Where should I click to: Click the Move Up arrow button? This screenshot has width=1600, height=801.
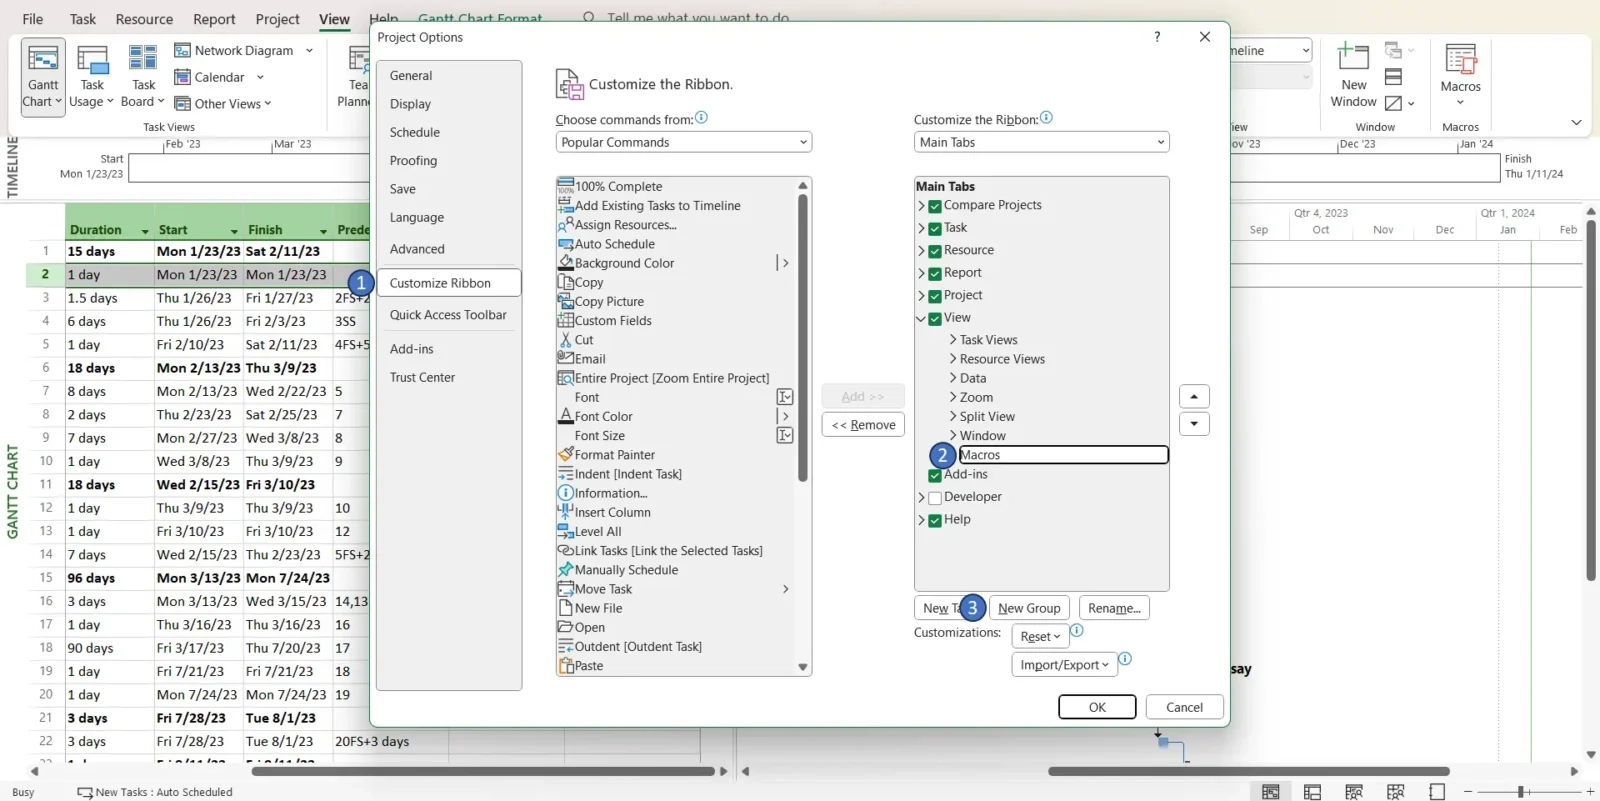click(1194, 397)
